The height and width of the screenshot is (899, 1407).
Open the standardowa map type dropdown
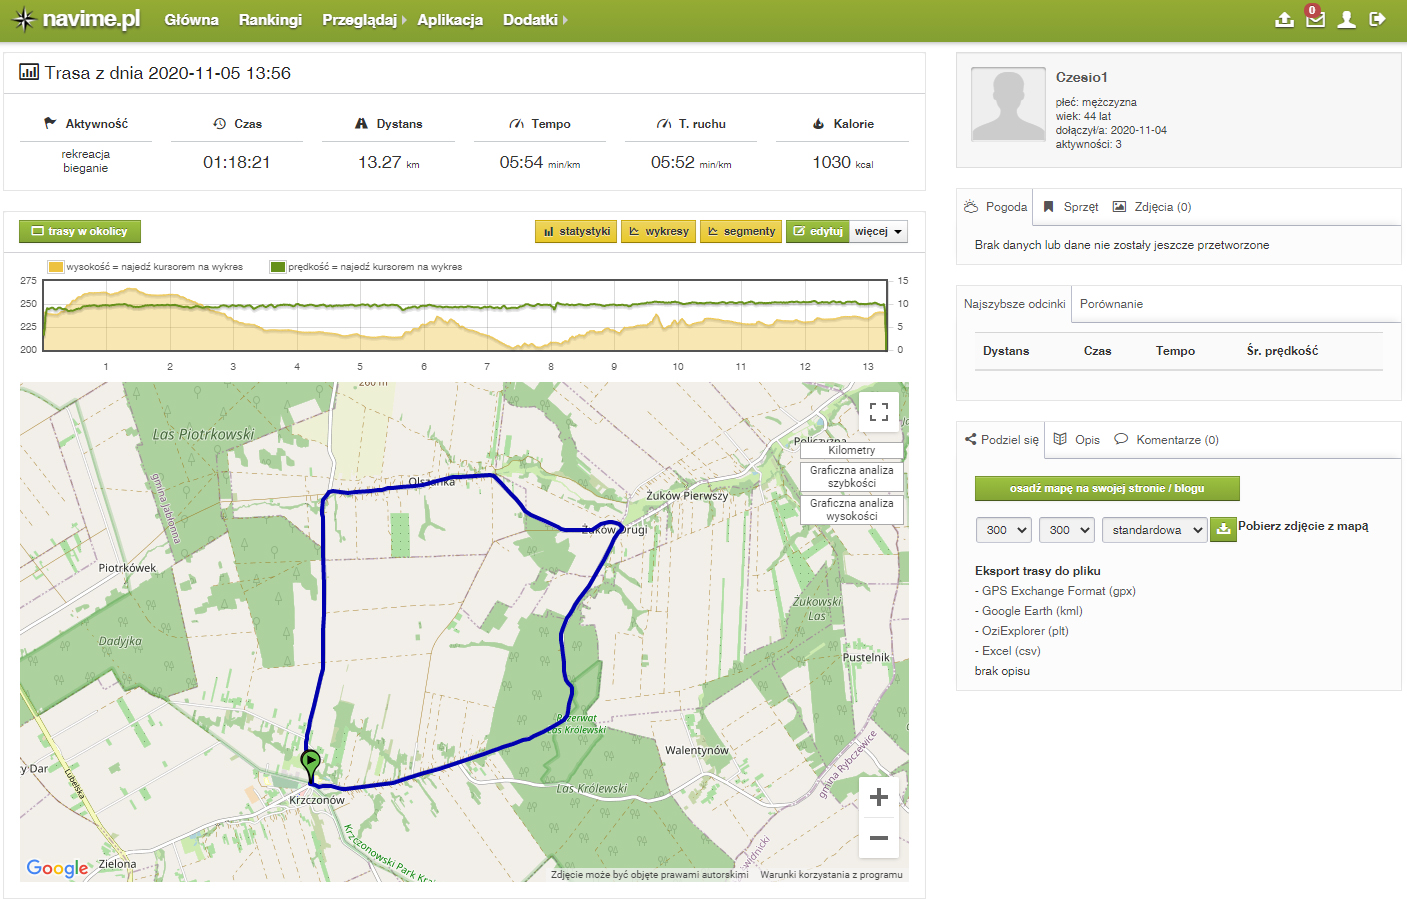1156,530
